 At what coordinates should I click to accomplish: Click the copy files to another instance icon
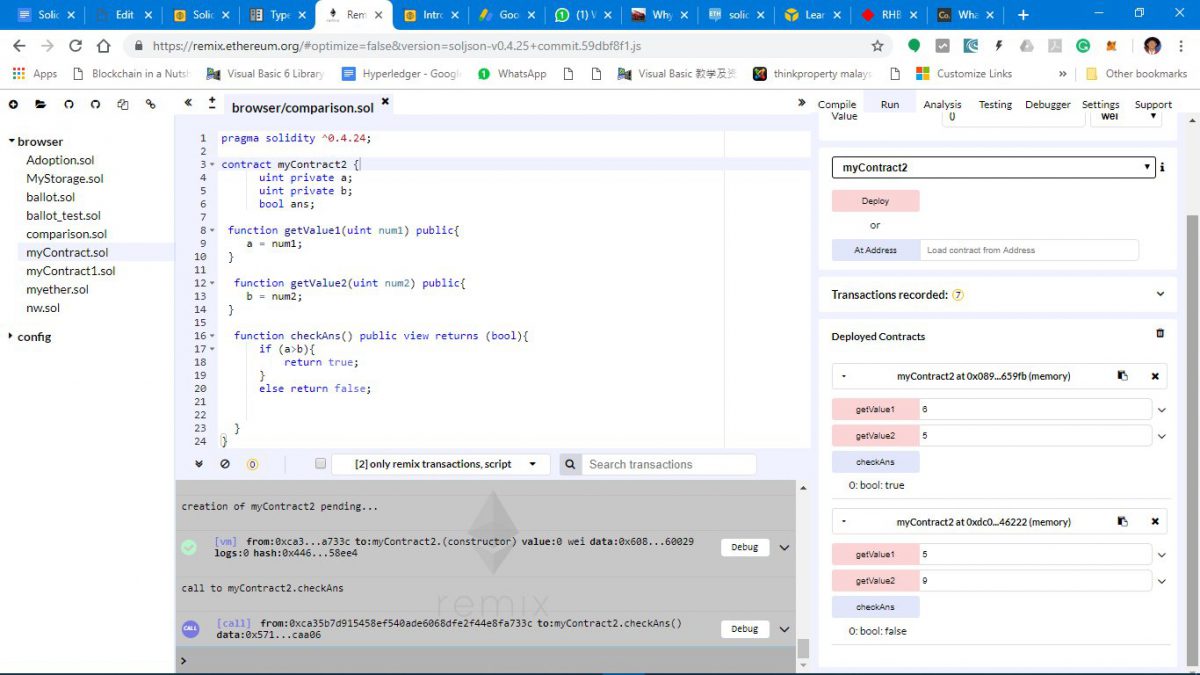pos(123,104)
